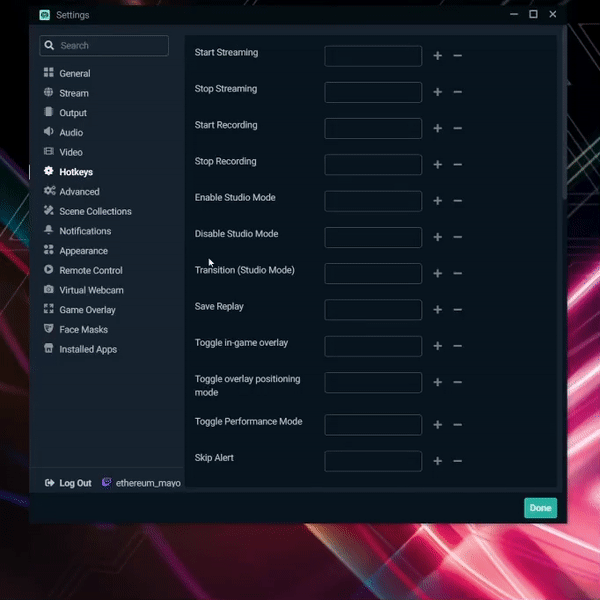Click the Installed Apps store icon
The height and width of the screenshot is (600, 600).
point(49,348)
